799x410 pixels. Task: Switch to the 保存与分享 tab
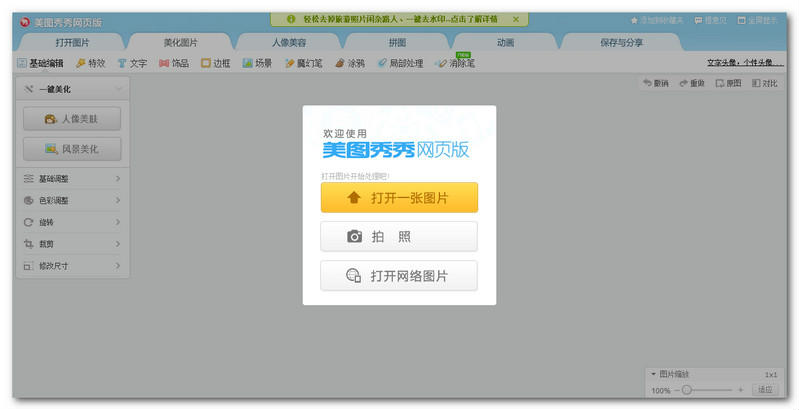pyautogui.click(x=621, y=43)
